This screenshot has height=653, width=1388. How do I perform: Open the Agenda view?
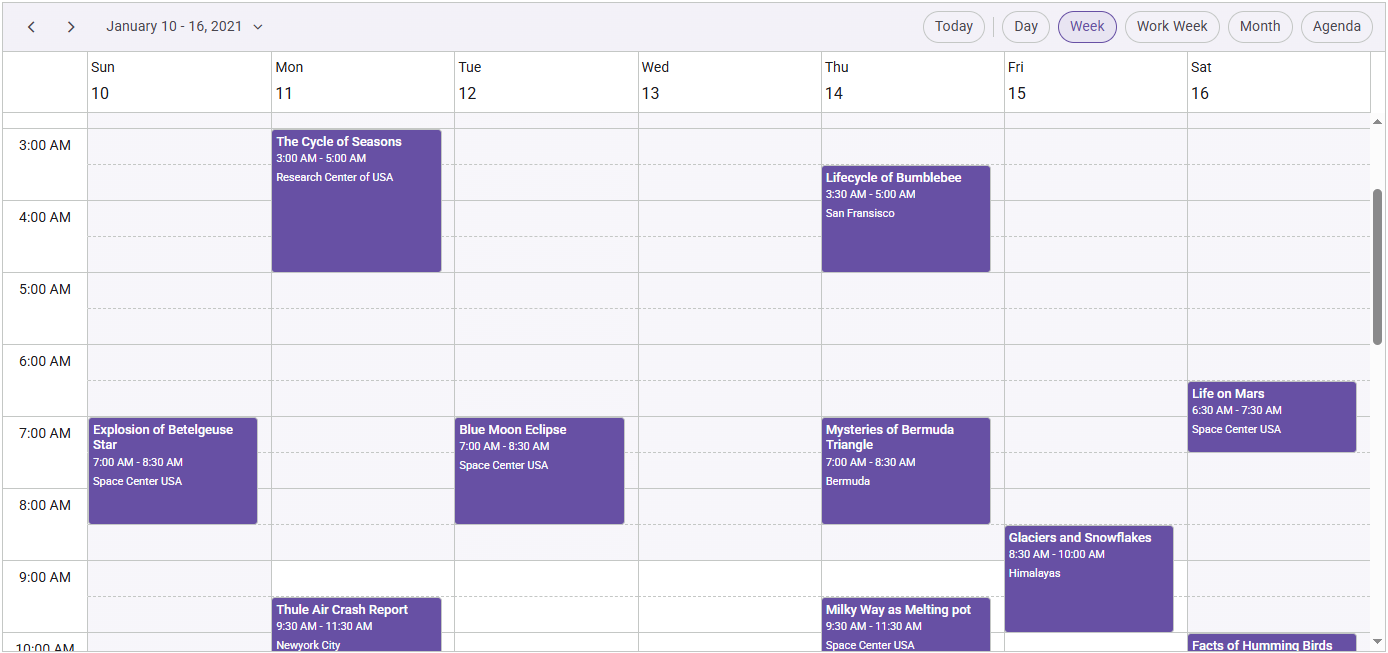click(1337, 26)
